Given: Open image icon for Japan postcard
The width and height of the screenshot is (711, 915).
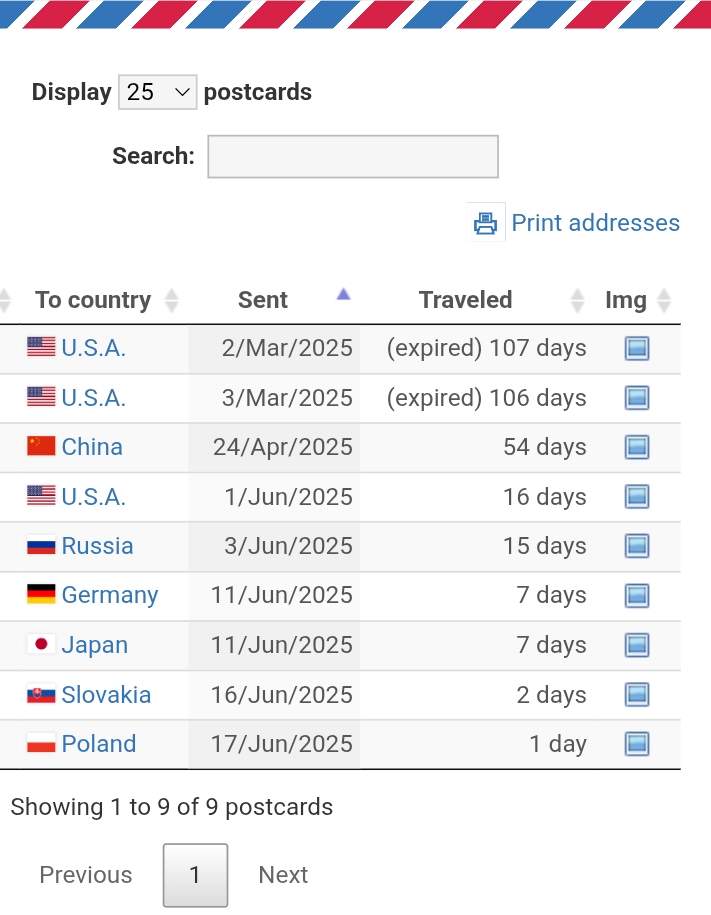Looking at the screenshot, I should pos(637,645).
